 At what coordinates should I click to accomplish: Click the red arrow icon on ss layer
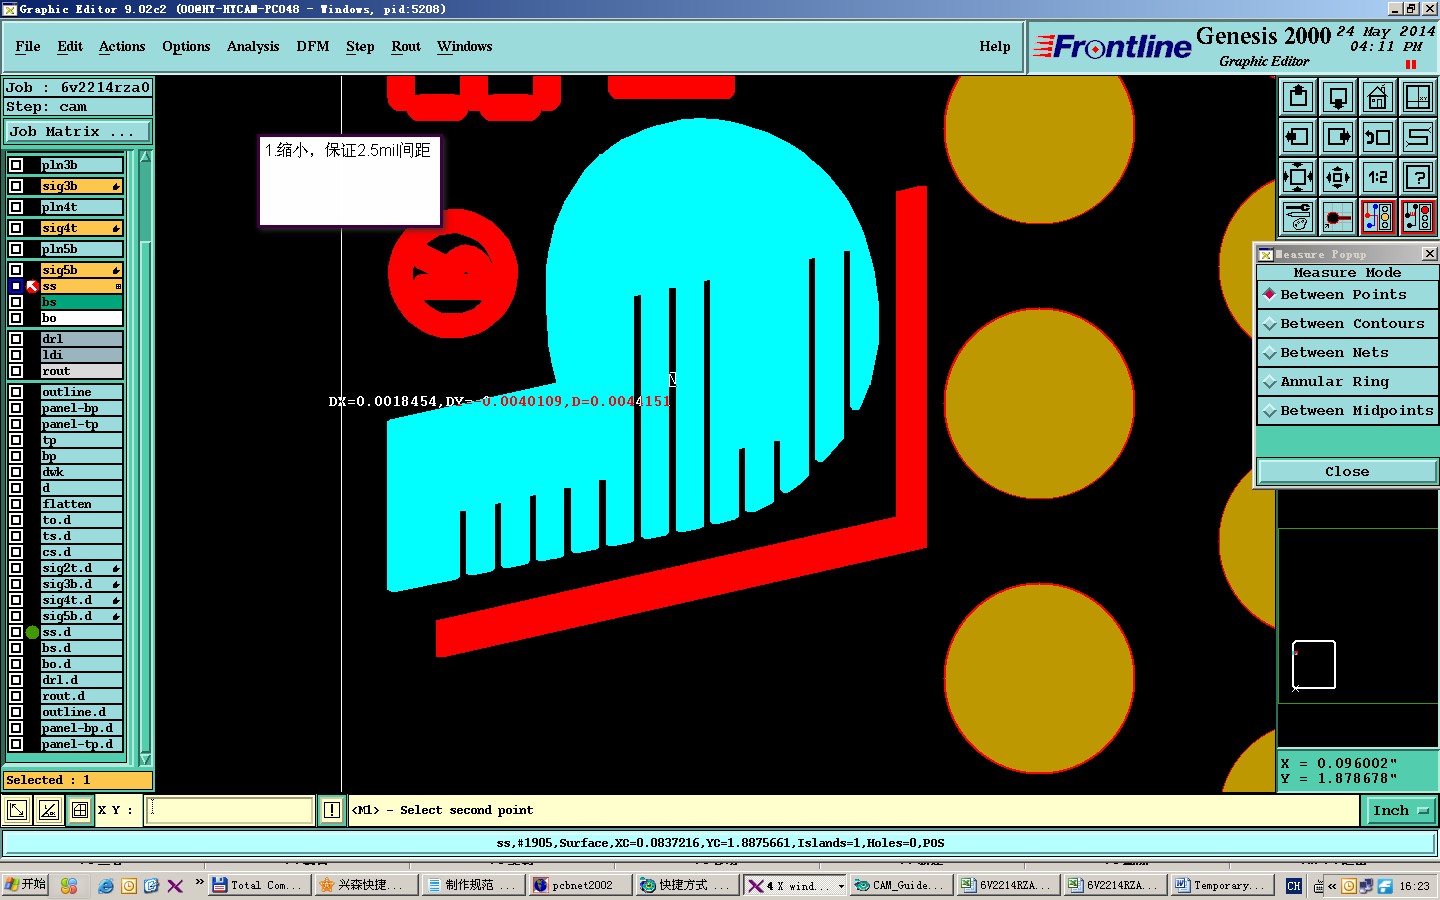tap(32, 286)
